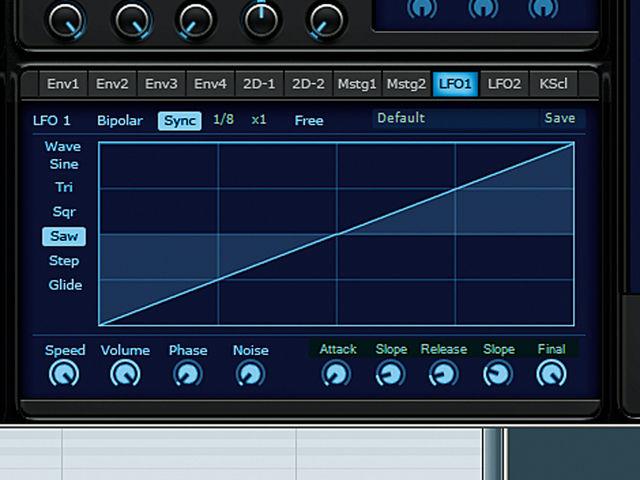Screen dimensions: 640x480
Task: Choose the Sine waveform
Action: coord(64,164)
